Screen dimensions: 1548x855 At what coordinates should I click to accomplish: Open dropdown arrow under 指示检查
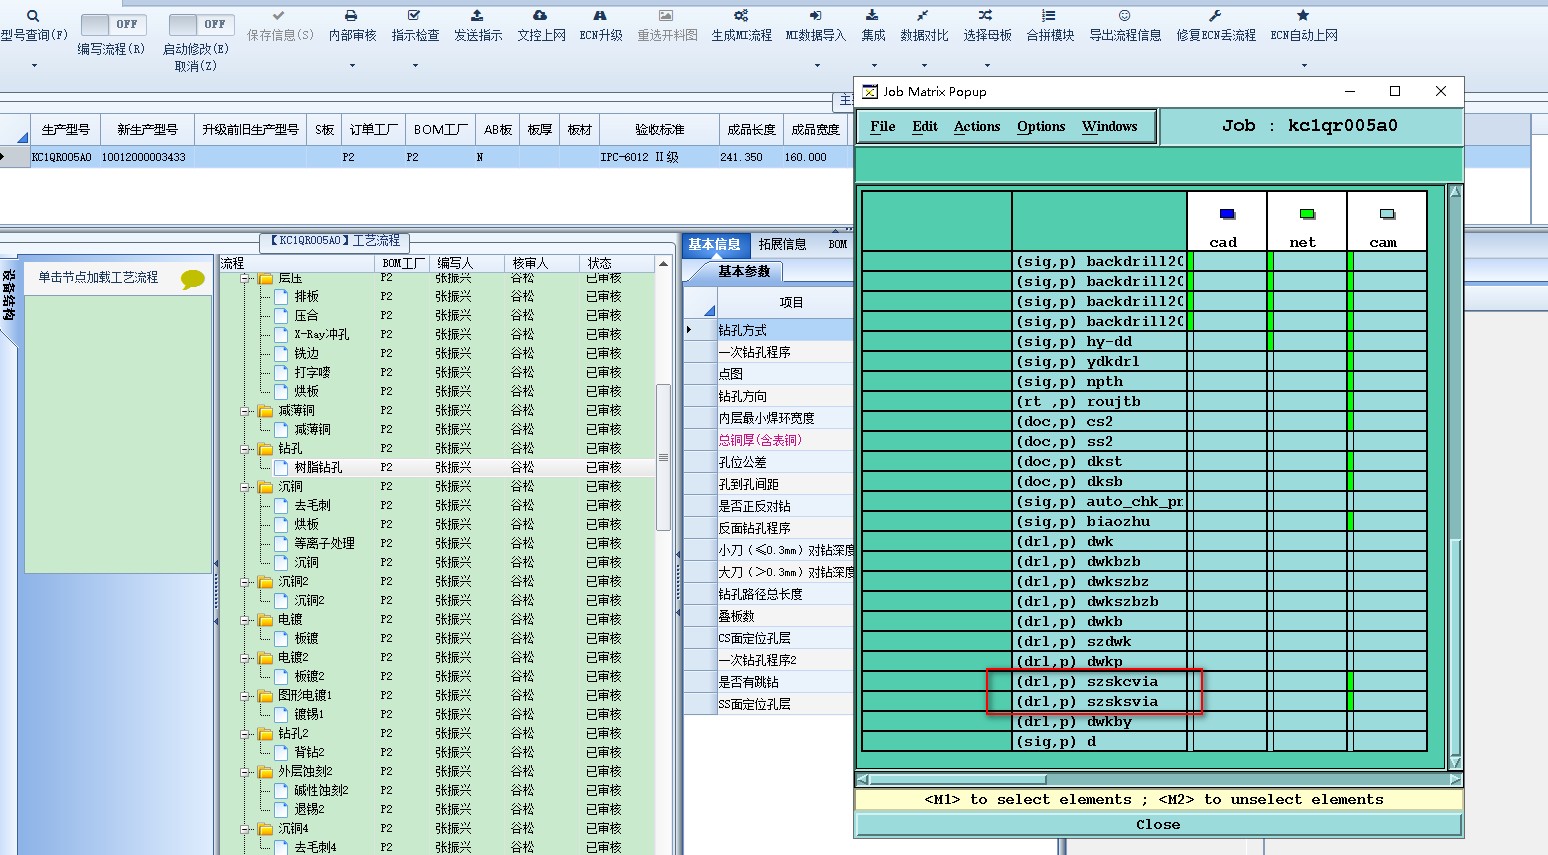tap(414, 66)
